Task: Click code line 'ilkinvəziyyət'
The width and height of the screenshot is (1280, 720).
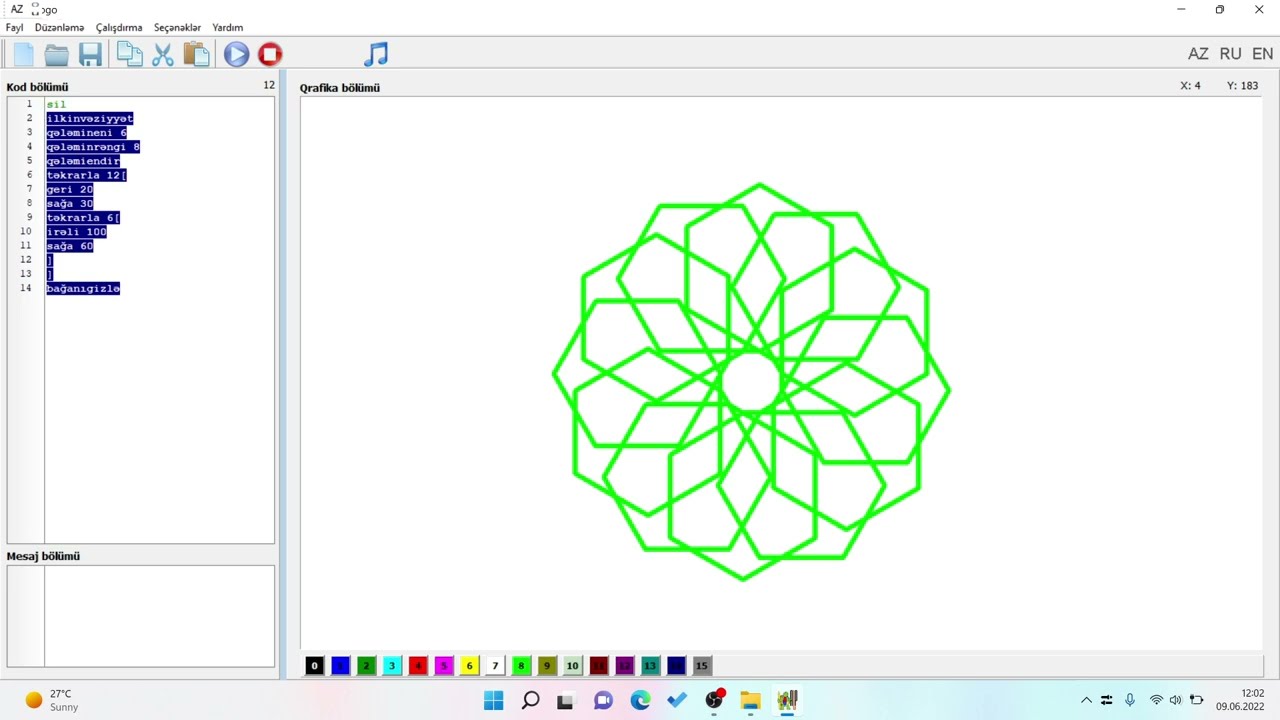Action: coord(89,118)
